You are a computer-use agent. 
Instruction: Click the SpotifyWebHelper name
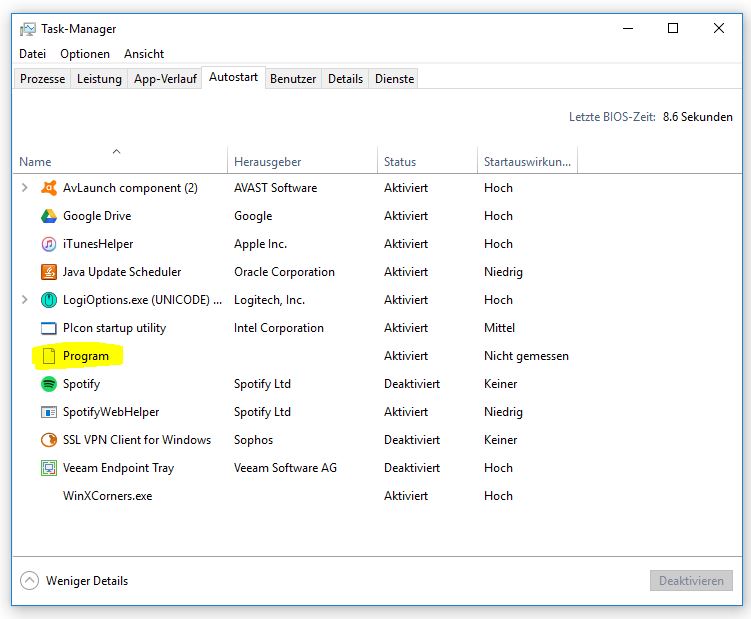[111, 412]
